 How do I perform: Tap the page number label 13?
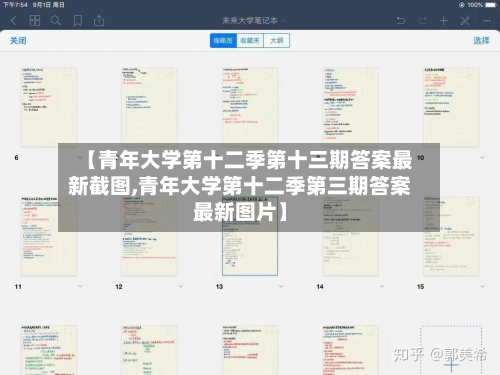pyautogui.click(x=219, y=286)
